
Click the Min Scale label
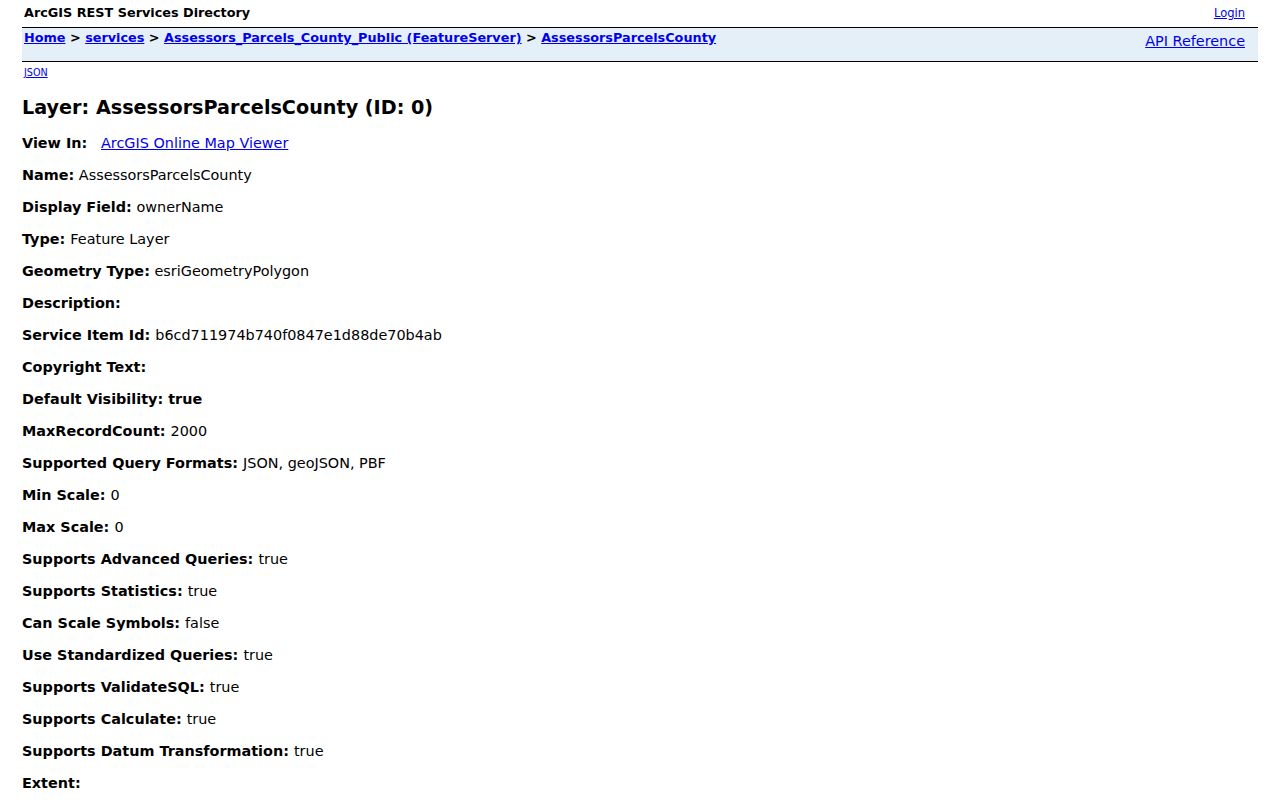point(64,495)
